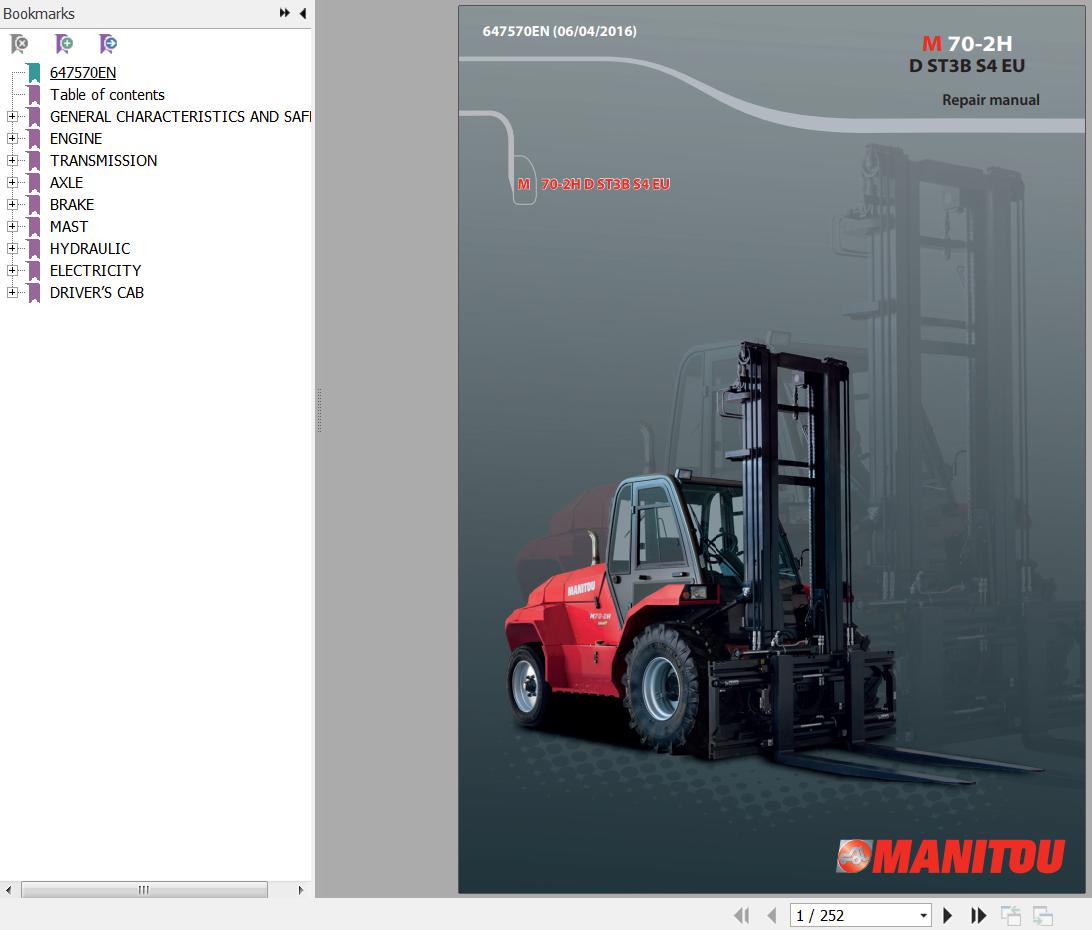
Task: Click the Table of contents bookmark icon
Action: (34, 95)
